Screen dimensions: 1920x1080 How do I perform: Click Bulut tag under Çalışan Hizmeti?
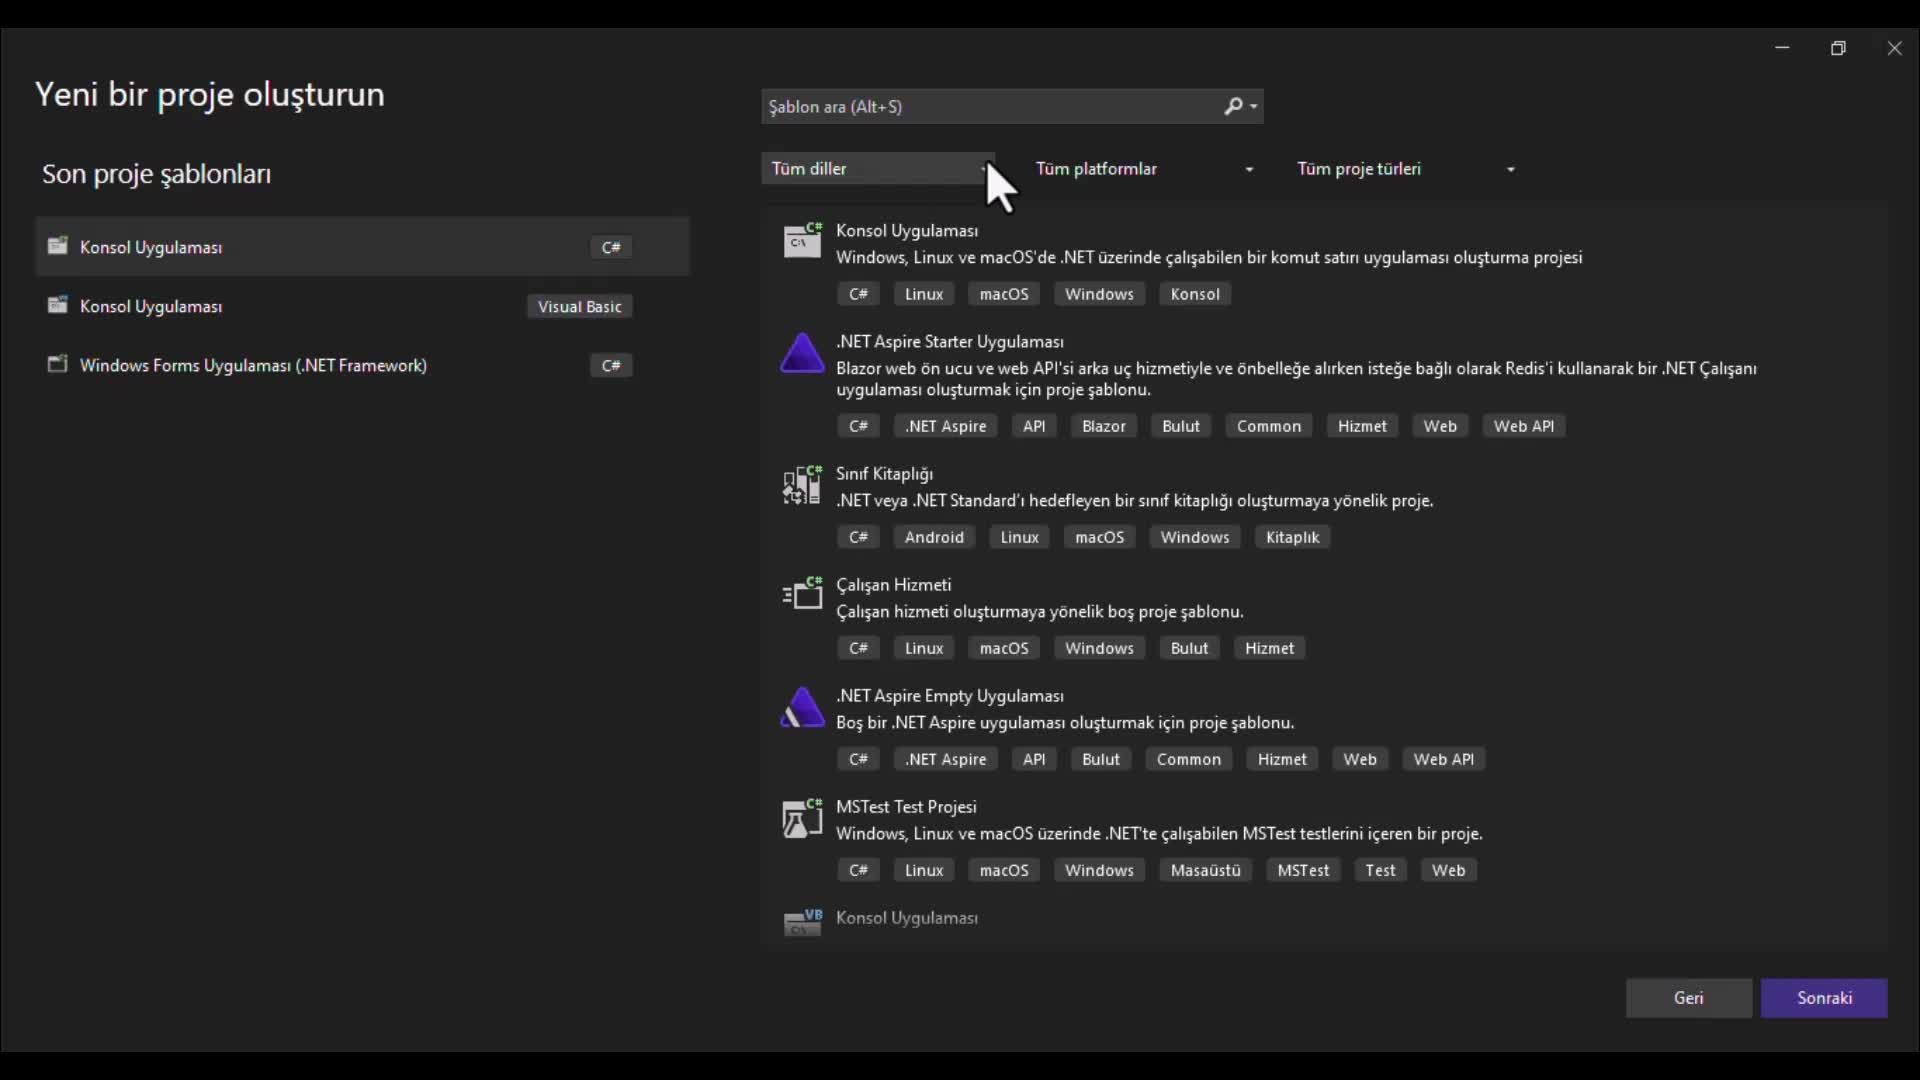point(1189,648)
